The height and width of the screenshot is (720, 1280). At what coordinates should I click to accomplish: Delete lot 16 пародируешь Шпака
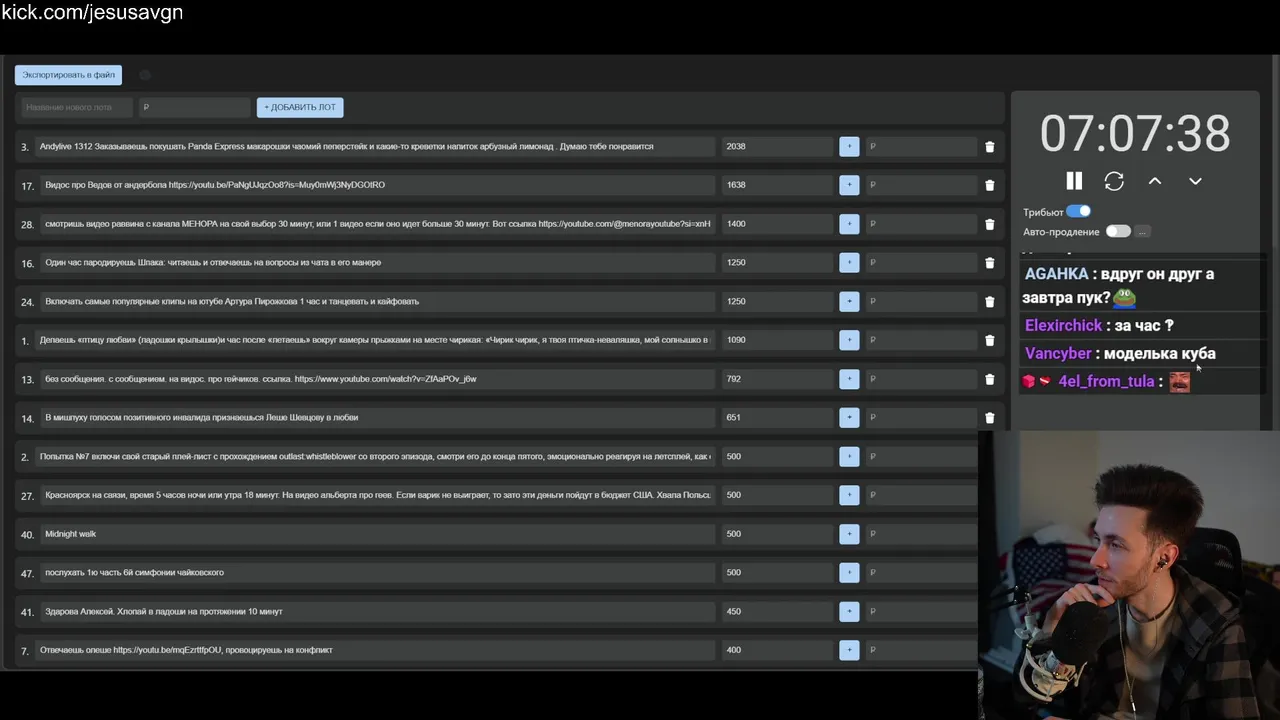[x=990, y=263]
